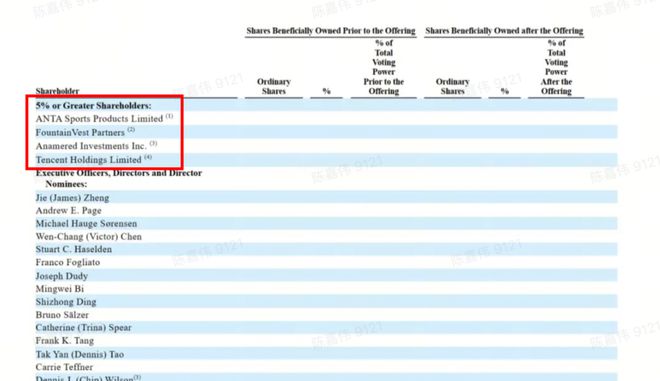This screenshot has width=660, height=381.
Task: Select Franco Fogliato in the list
Action: pyautogui.click(x=68, y=262)
